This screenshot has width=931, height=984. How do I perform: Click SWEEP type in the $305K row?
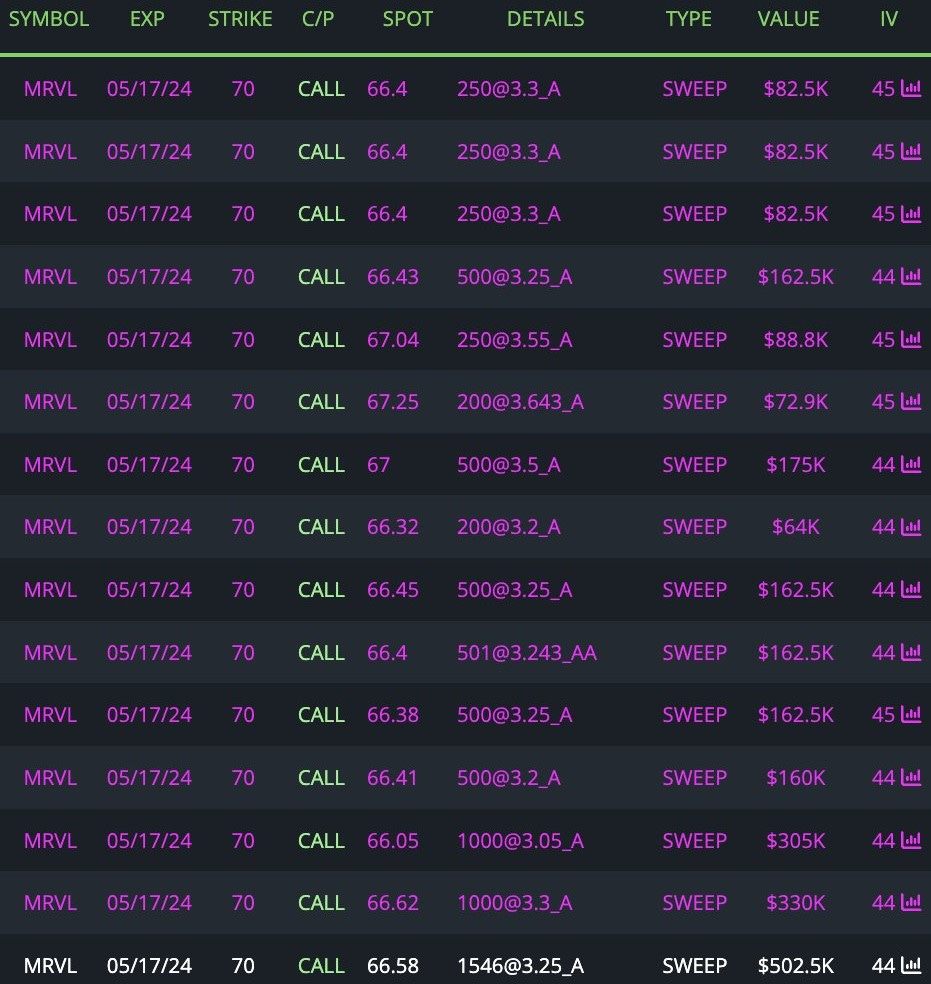click(694, 840)
